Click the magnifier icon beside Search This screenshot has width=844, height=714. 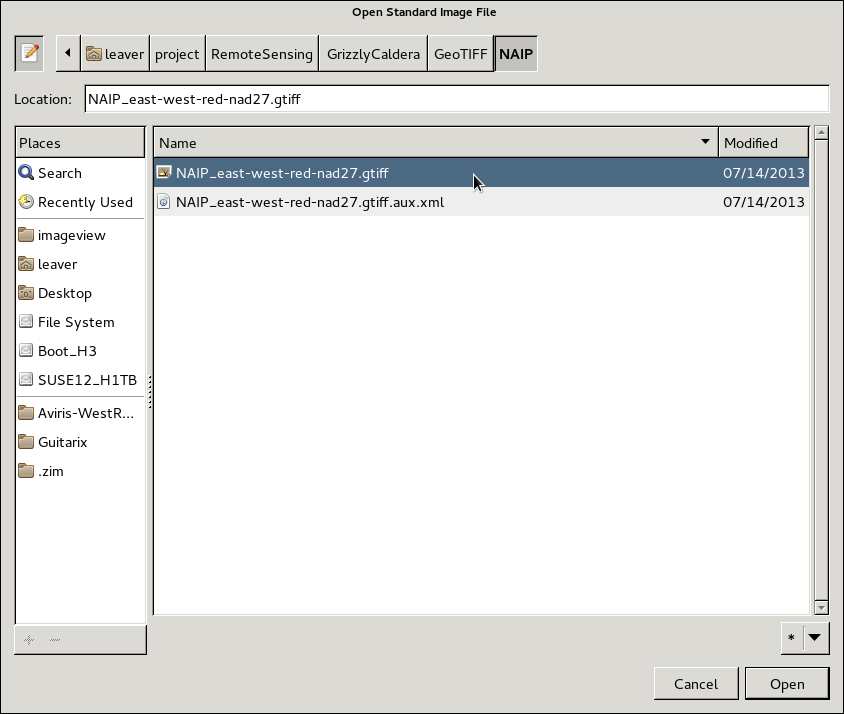coord(26,172)
